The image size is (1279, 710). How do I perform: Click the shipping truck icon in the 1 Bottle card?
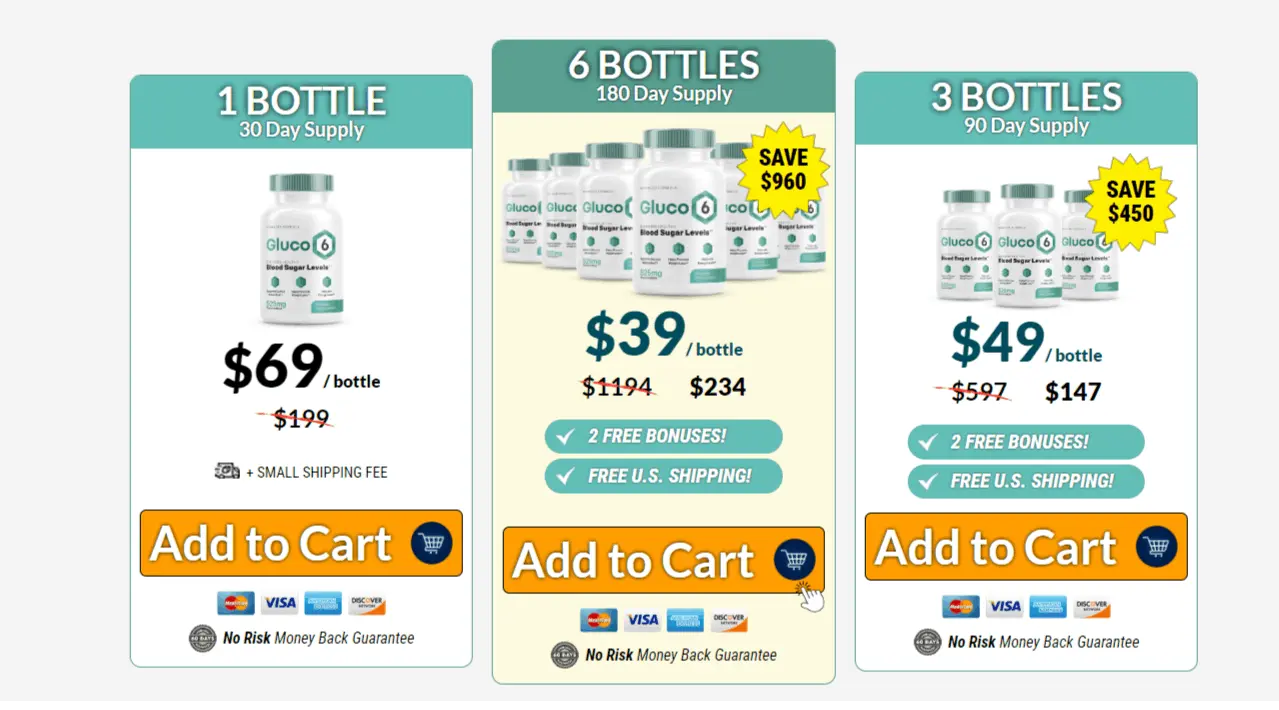click(x=227, y=471)
